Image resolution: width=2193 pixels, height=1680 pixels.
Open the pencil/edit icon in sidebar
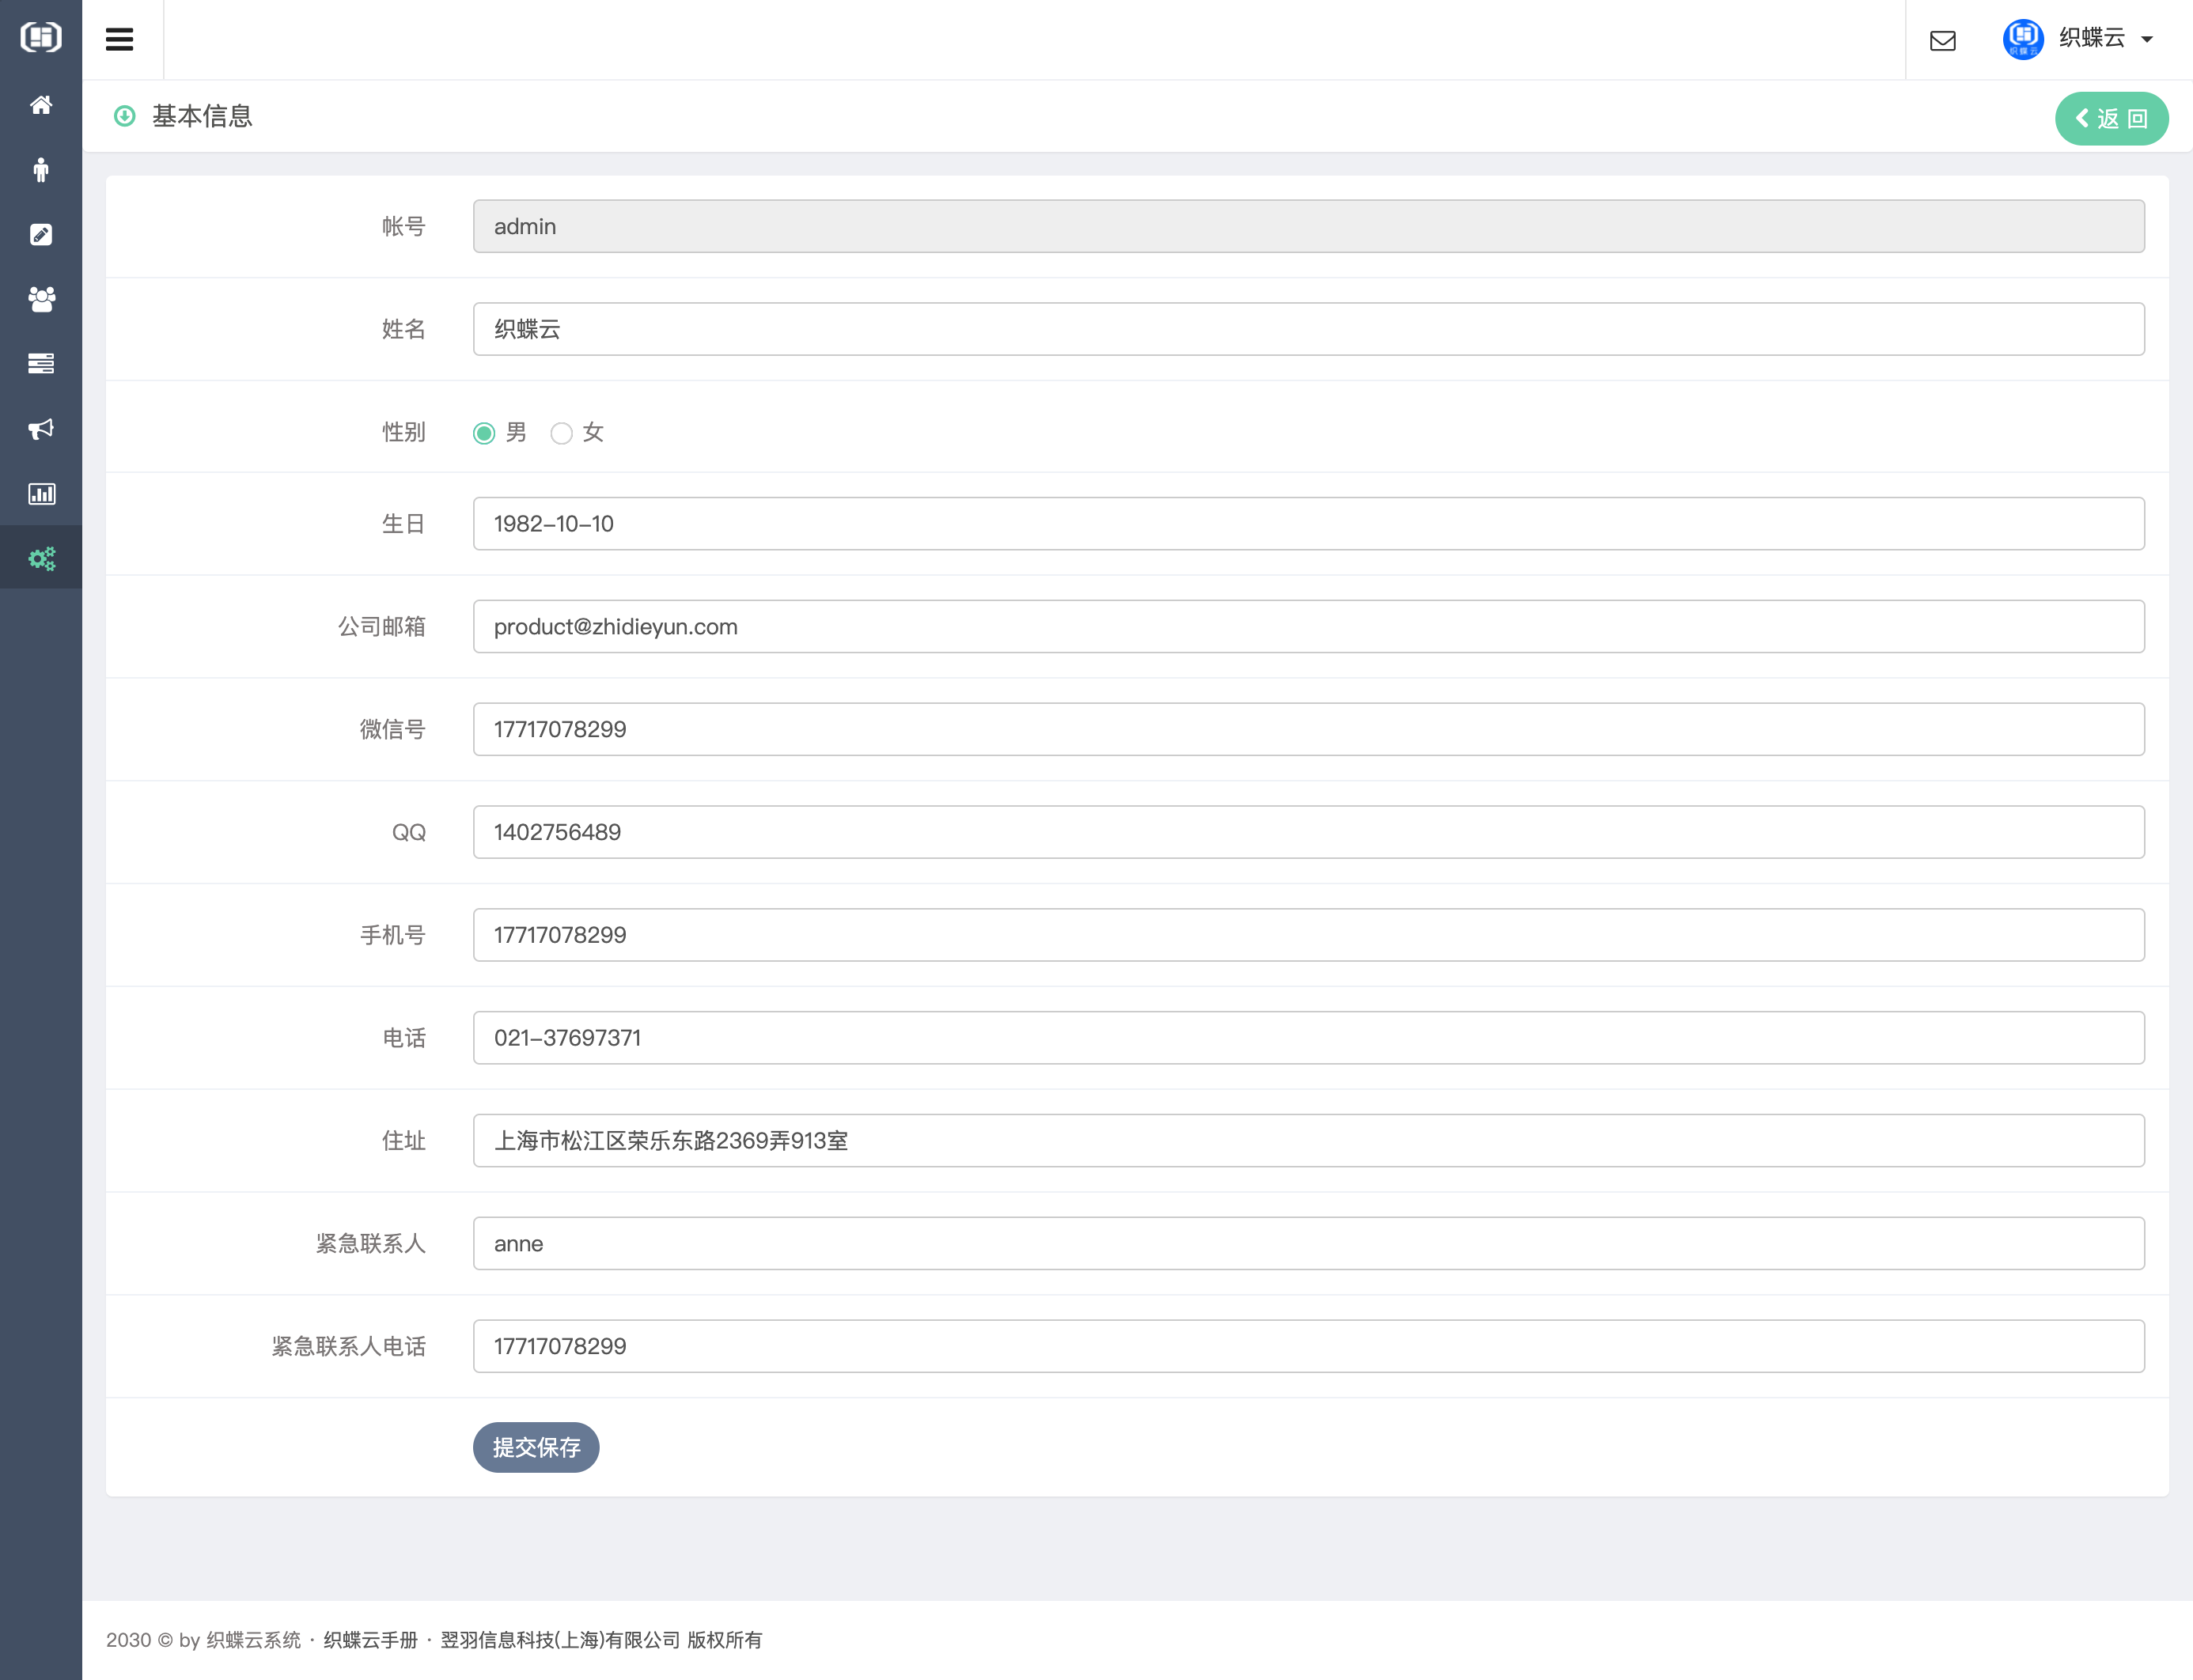[41, 235]
